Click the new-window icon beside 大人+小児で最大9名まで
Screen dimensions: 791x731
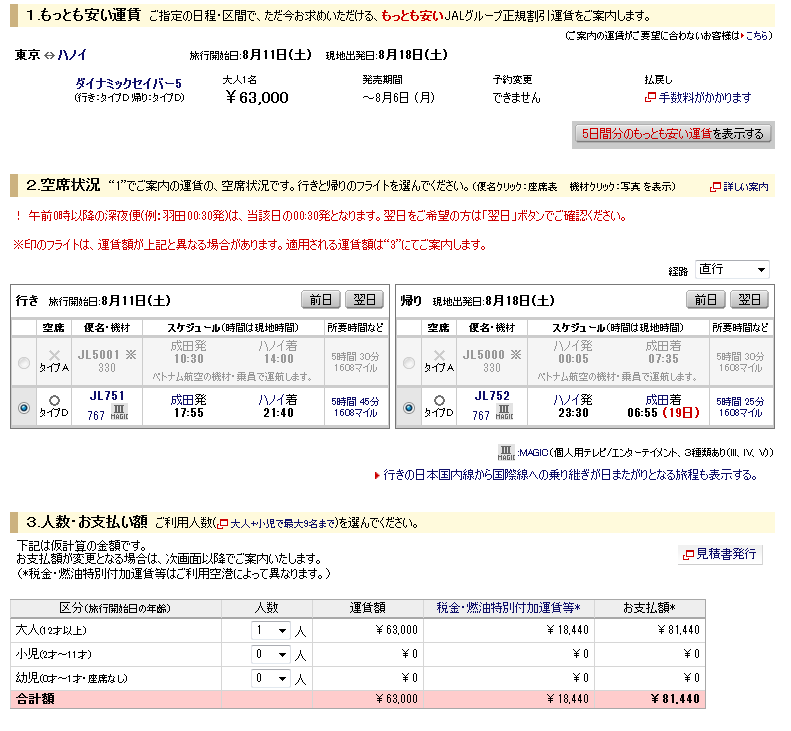(223, 524)
